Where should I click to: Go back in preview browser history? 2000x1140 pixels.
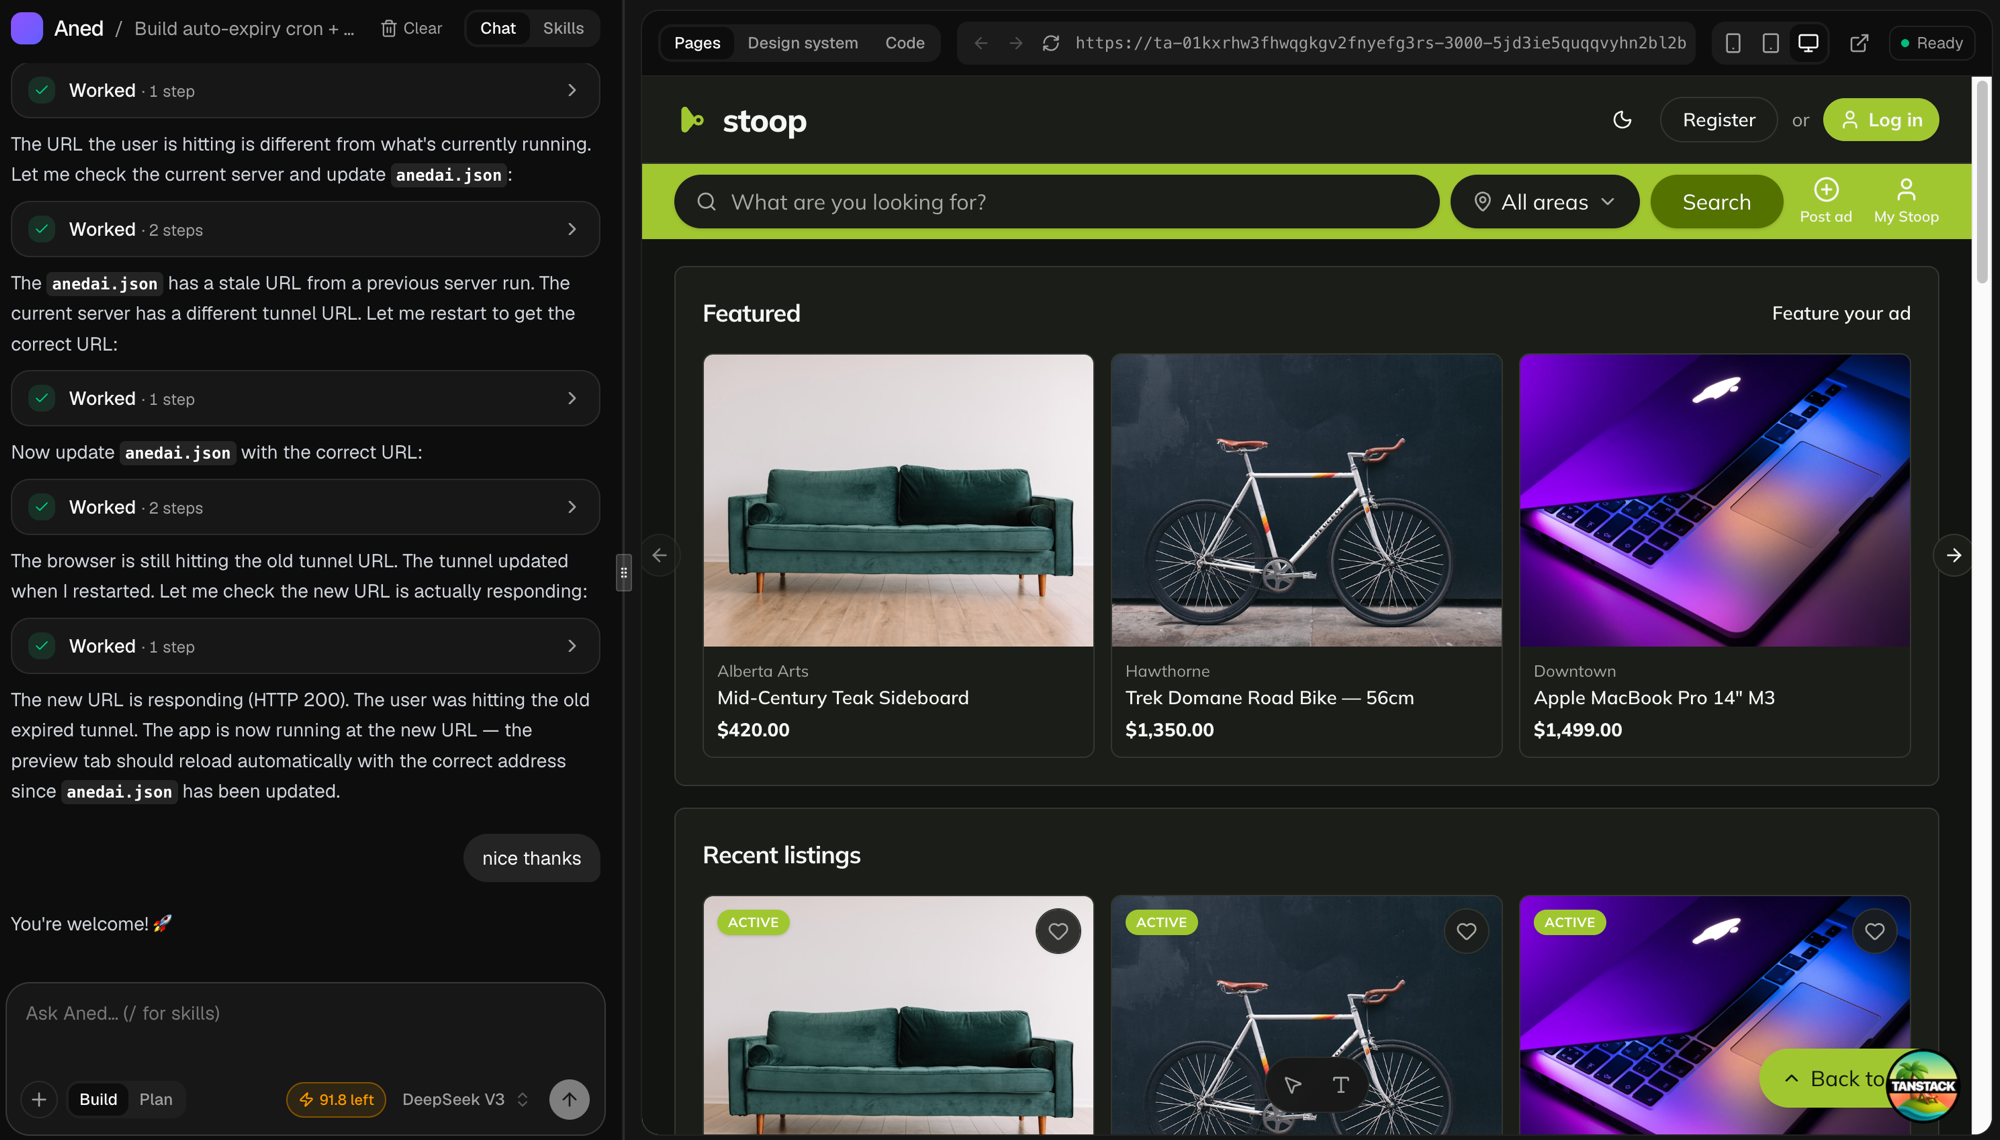click(981, 43)
